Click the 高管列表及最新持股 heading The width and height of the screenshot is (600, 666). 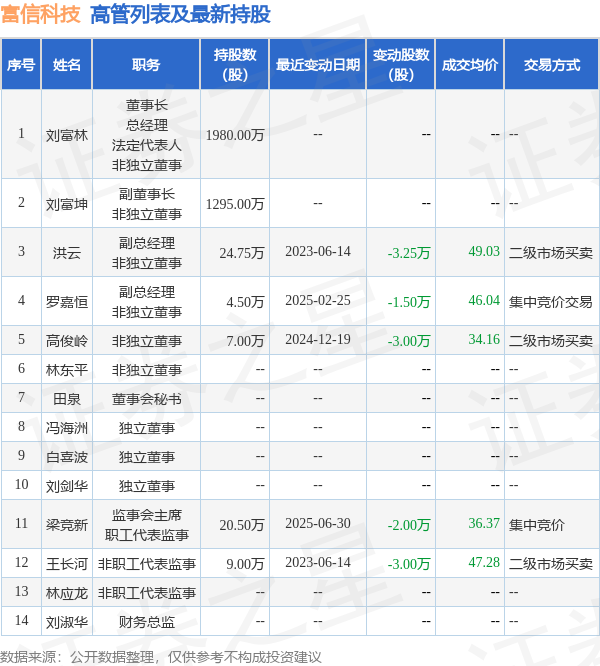[180, 14]
